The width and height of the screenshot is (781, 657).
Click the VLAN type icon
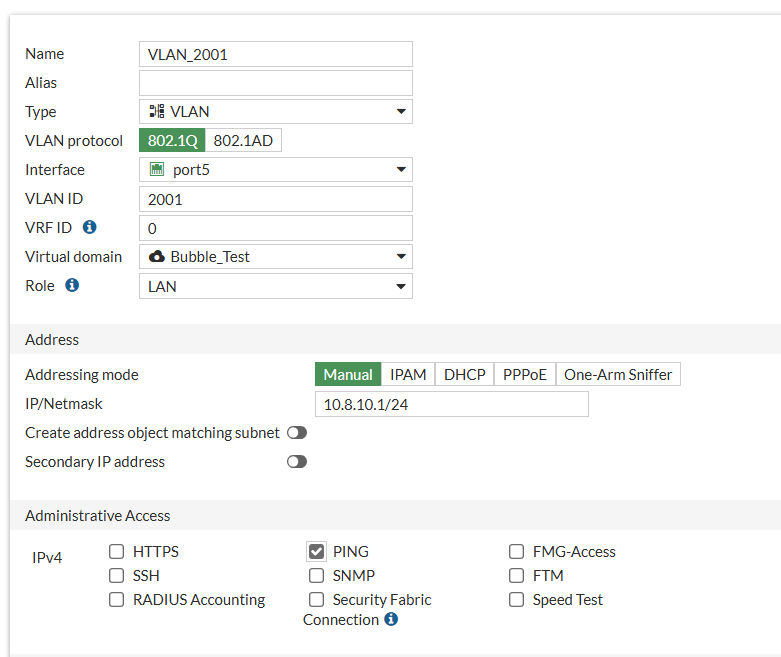pyautogui.click(x=157, y=112)
